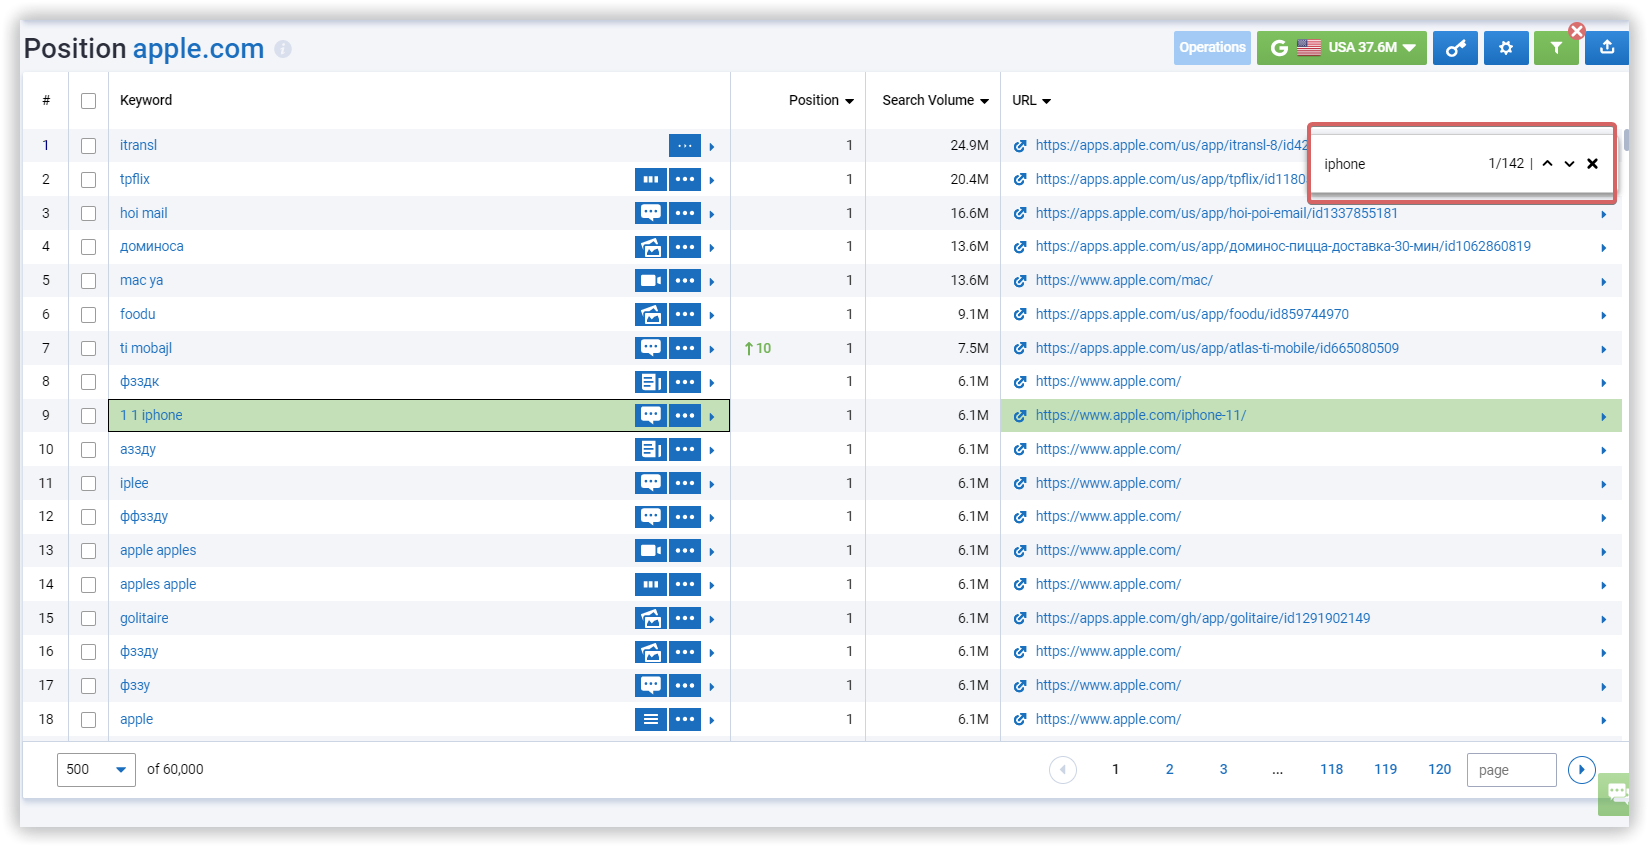This screenshot has height=847, width=1649.
Task: Open external link icon for iphone-11 URL
Action: pos(1020,416)
